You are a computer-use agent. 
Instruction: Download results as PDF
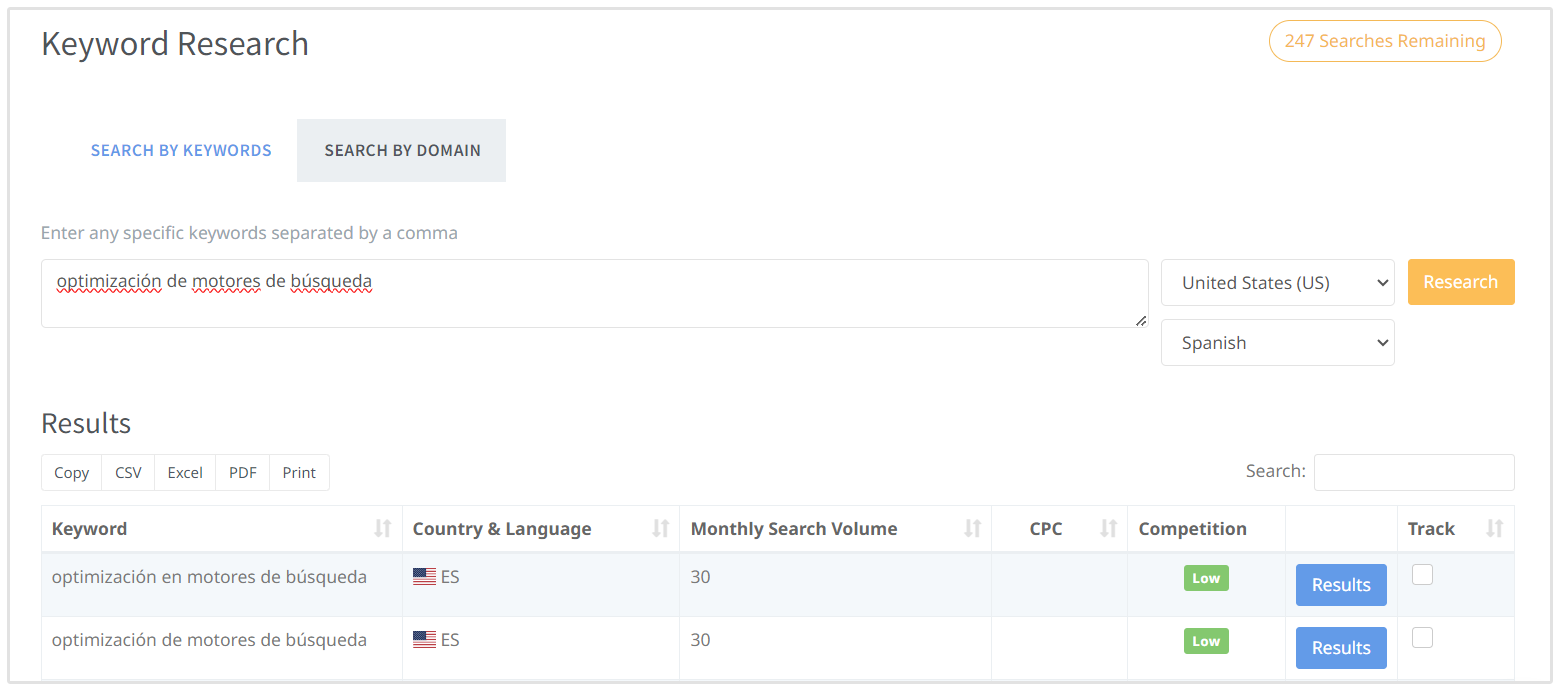click(x=242, y=473)
